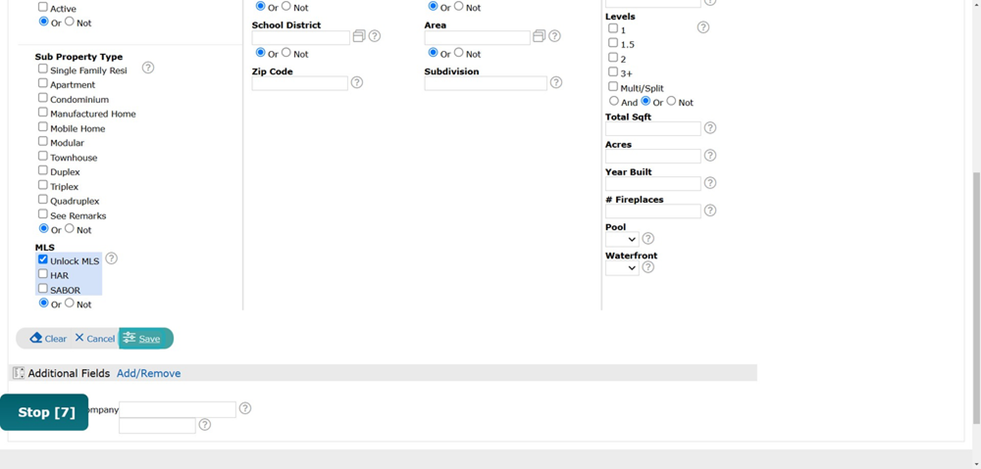981x469 pixels.
Task: Open help icon for Sub Property Type
Action: coord(148,68)
